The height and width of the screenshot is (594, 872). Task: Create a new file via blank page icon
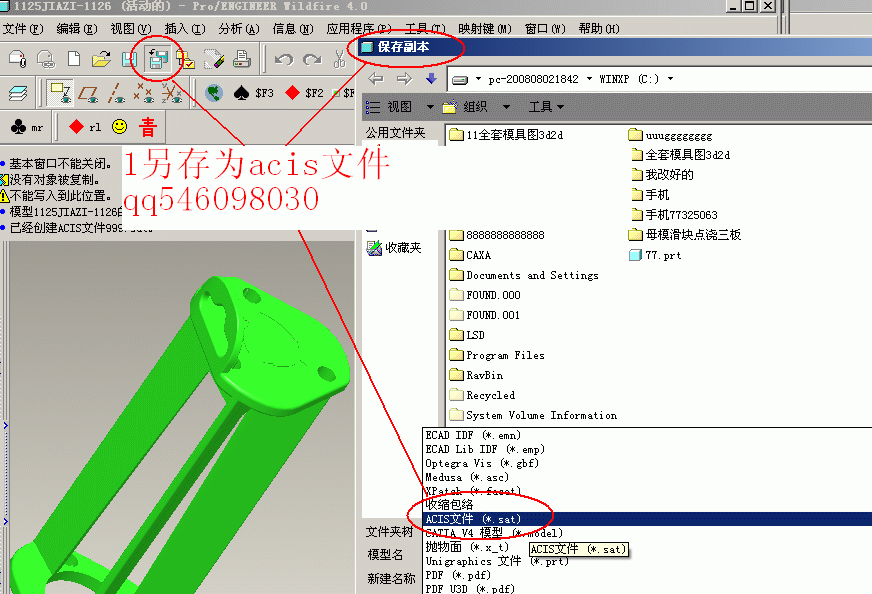coord(73,58)
